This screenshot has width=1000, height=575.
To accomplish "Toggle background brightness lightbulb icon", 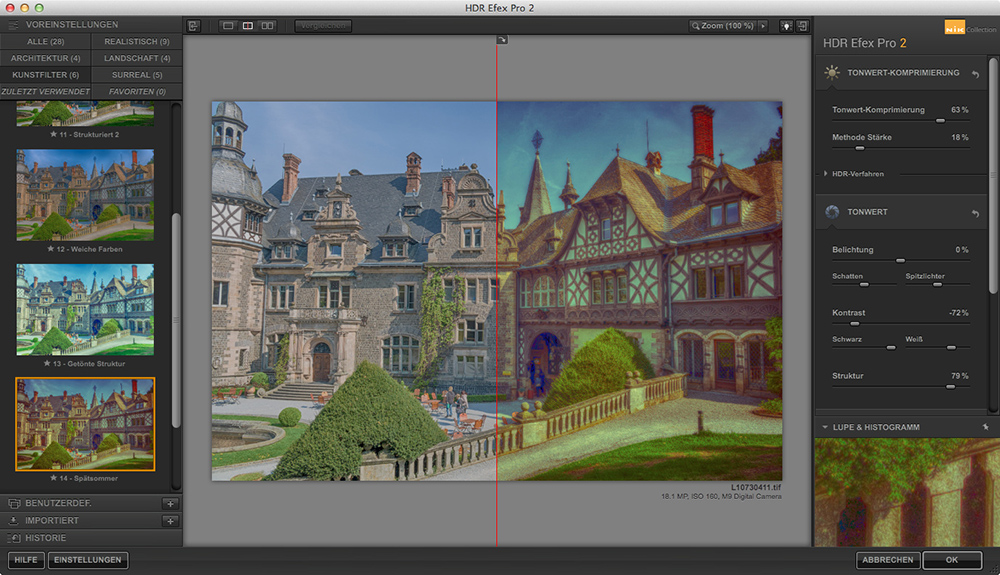I will tap(787, 25).
